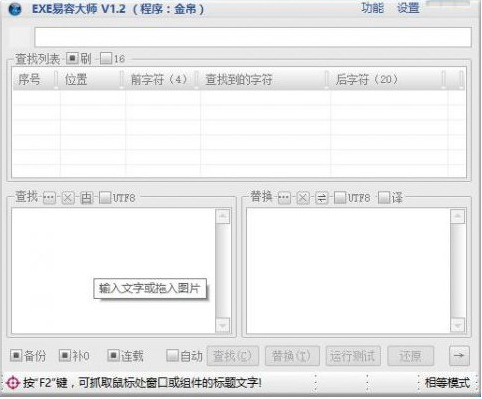This screenshot has height=399, width=482.
Task: Click the 替换(T) button
Action: [x=292, y=356]
